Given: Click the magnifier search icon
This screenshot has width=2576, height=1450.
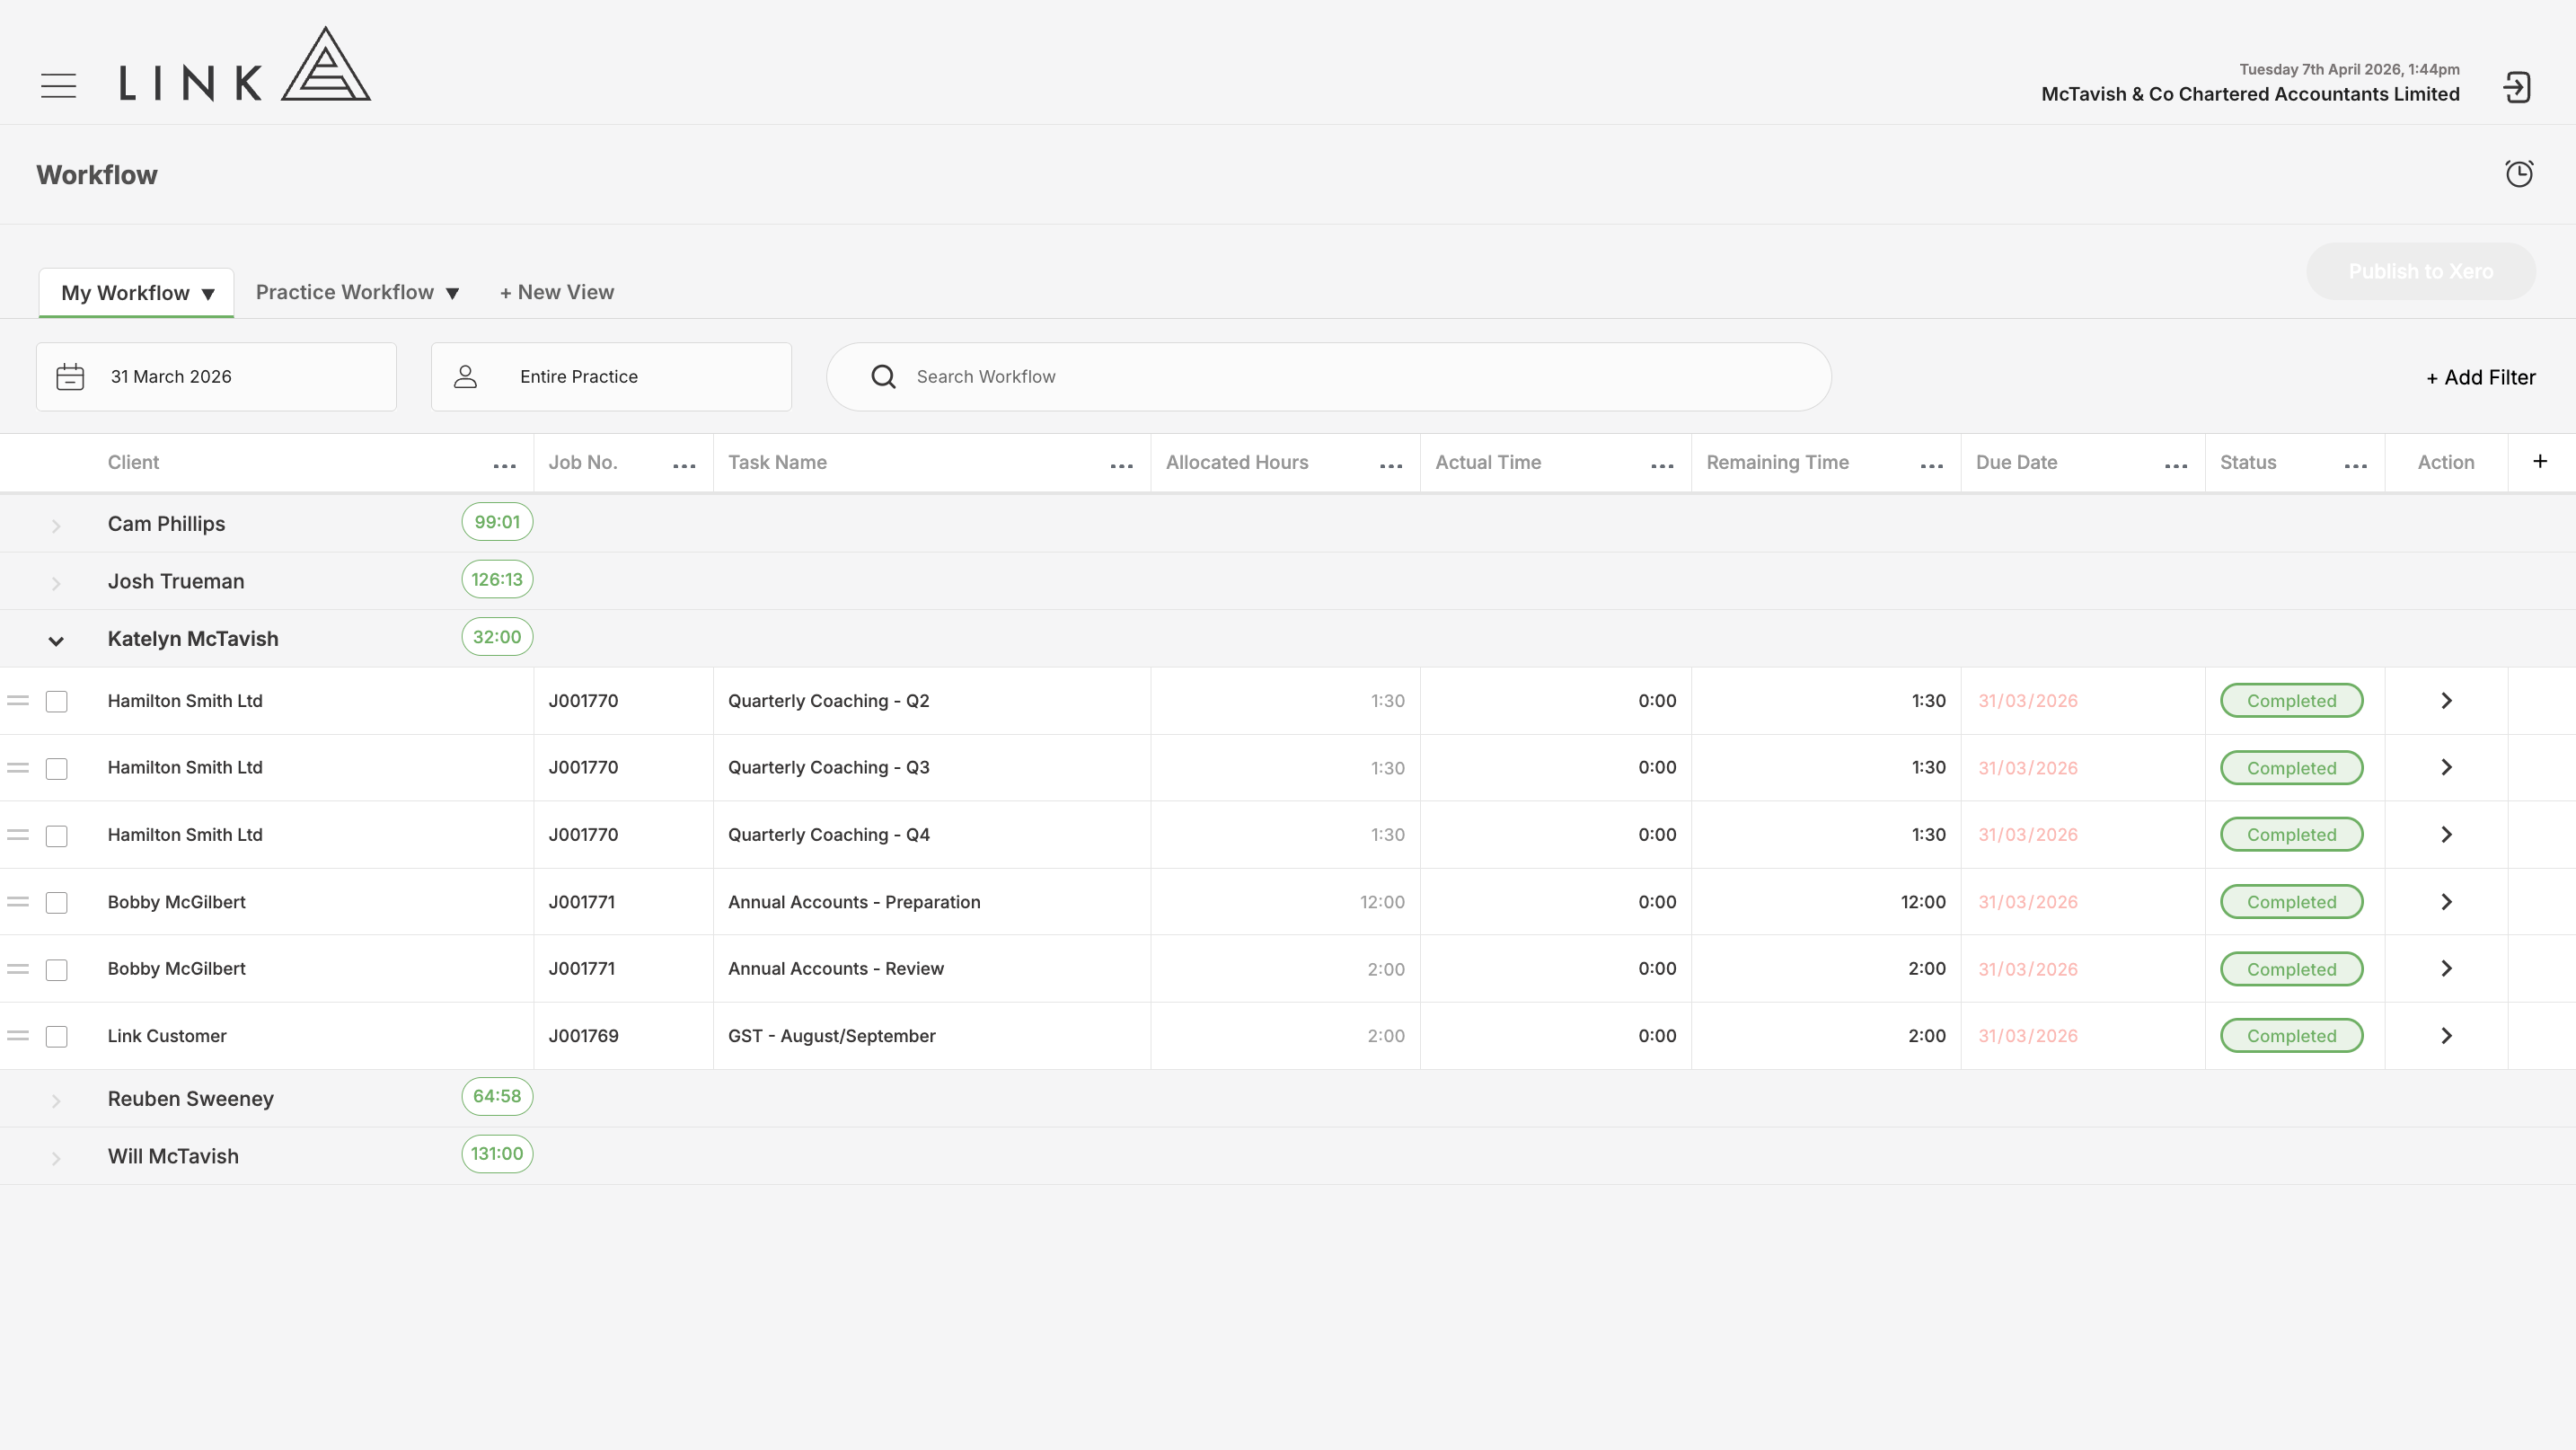Looking at the screenshot, I should click(883, 377).
